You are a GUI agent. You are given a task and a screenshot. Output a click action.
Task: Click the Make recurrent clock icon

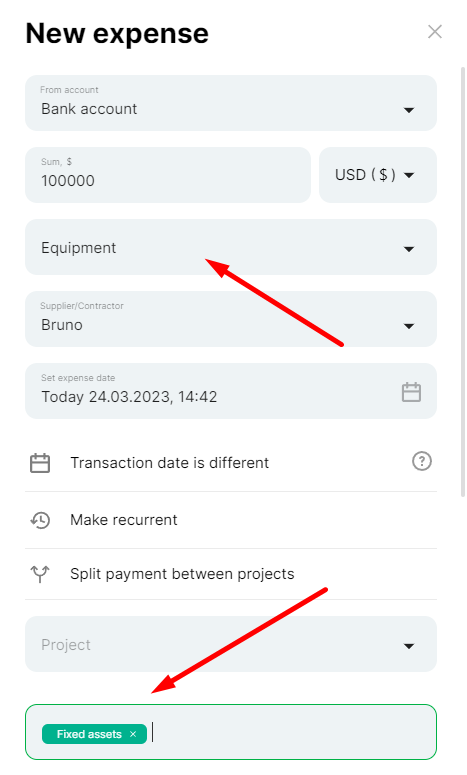[x=40, y=520]
